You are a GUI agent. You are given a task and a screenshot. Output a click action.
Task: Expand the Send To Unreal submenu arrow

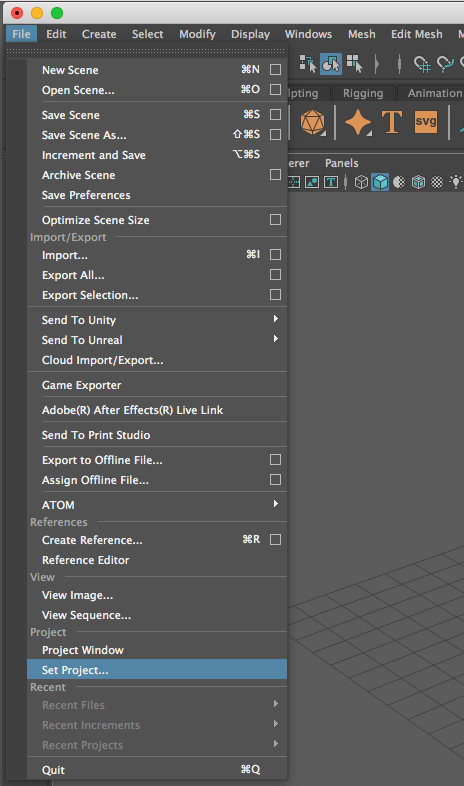pyautogui.click(x=276, y=339)
